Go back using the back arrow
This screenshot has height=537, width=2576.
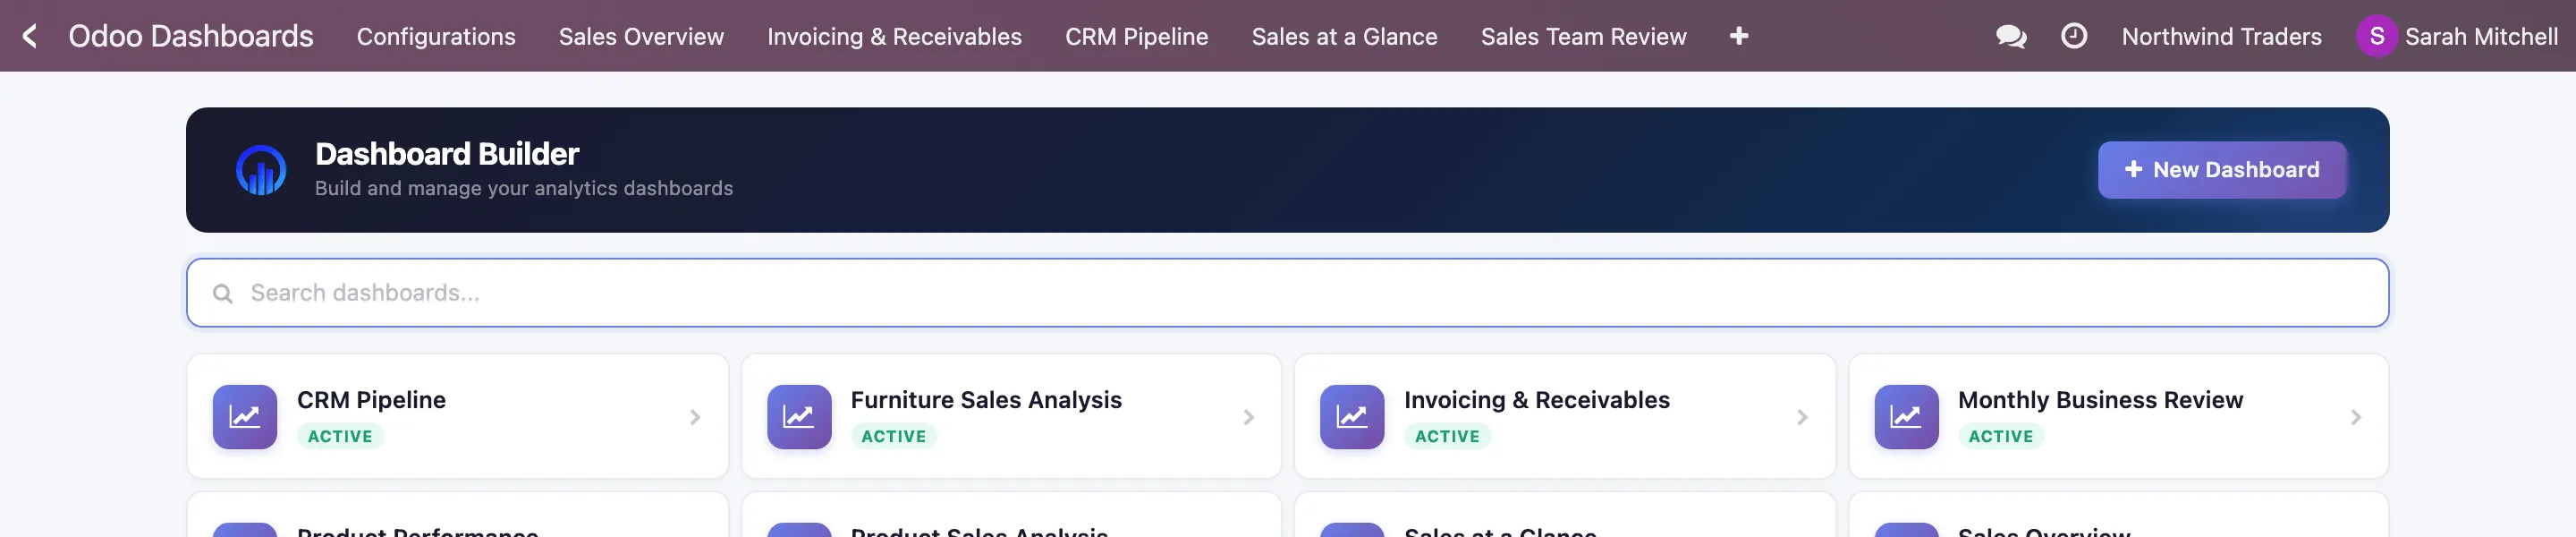pyautogui.click(x=30, y=36)
